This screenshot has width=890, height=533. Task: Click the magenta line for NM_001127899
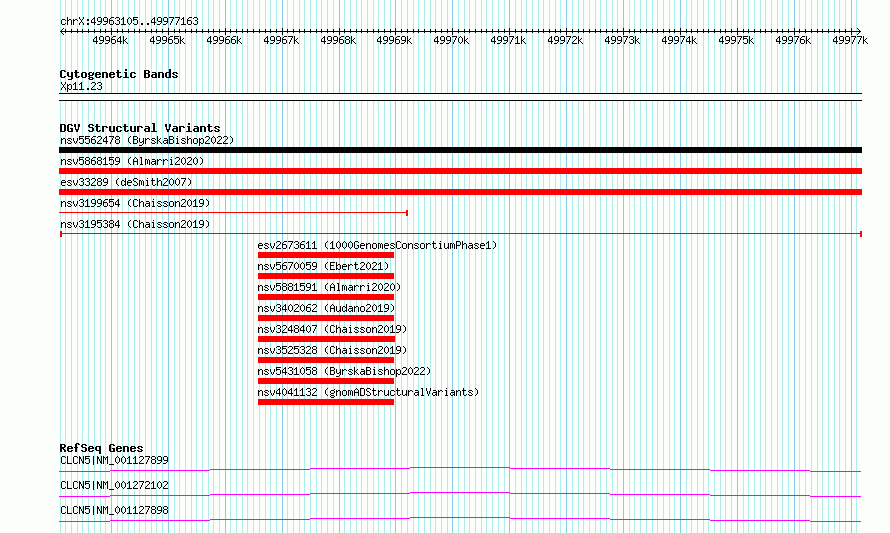(x=460, y=468)
